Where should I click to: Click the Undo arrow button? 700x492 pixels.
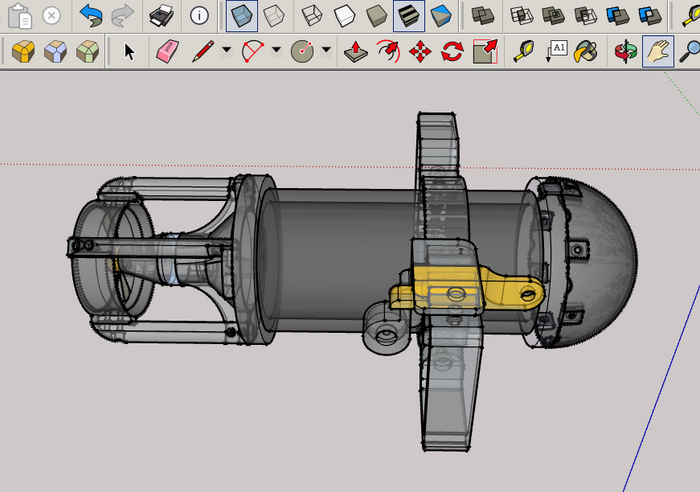coord(91,16)
